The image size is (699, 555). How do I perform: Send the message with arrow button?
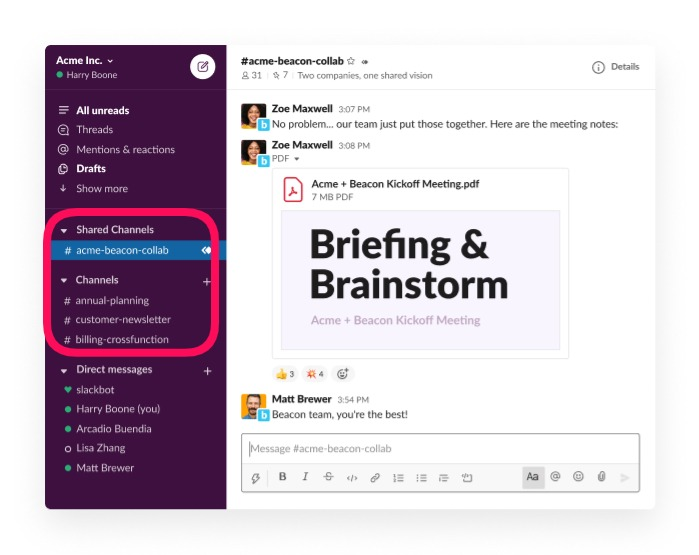625,478
